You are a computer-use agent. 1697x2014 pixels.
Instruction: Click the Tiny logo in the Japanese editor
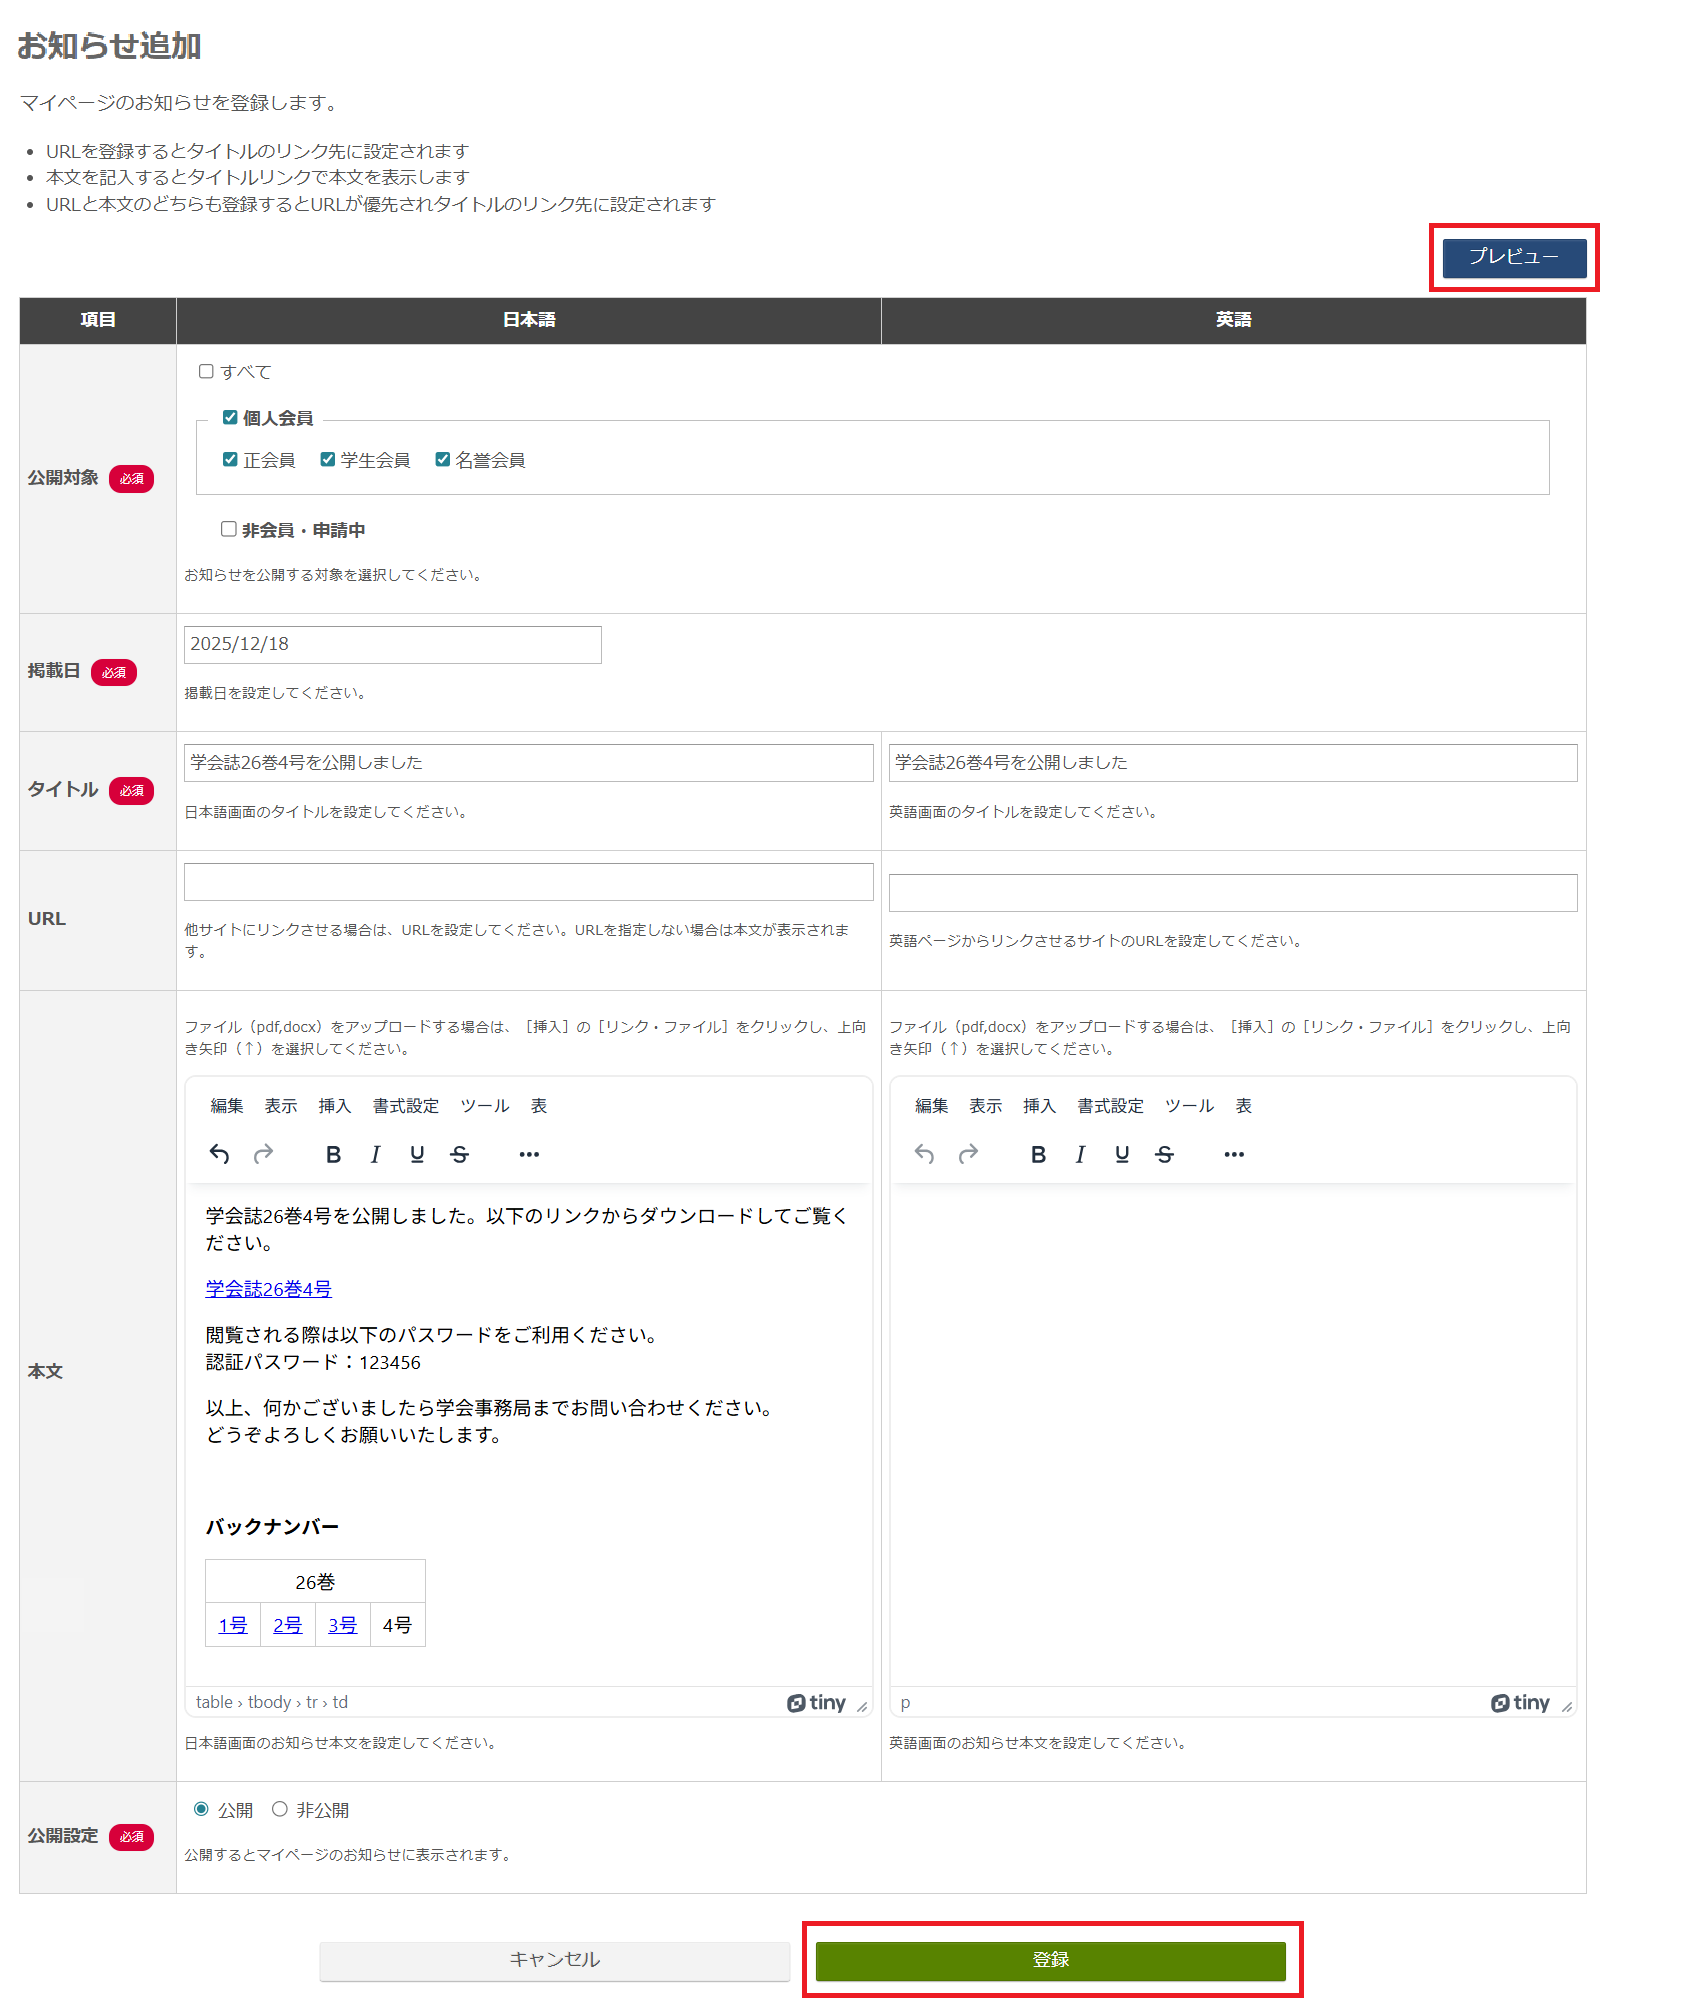[x=817, y=1702]
